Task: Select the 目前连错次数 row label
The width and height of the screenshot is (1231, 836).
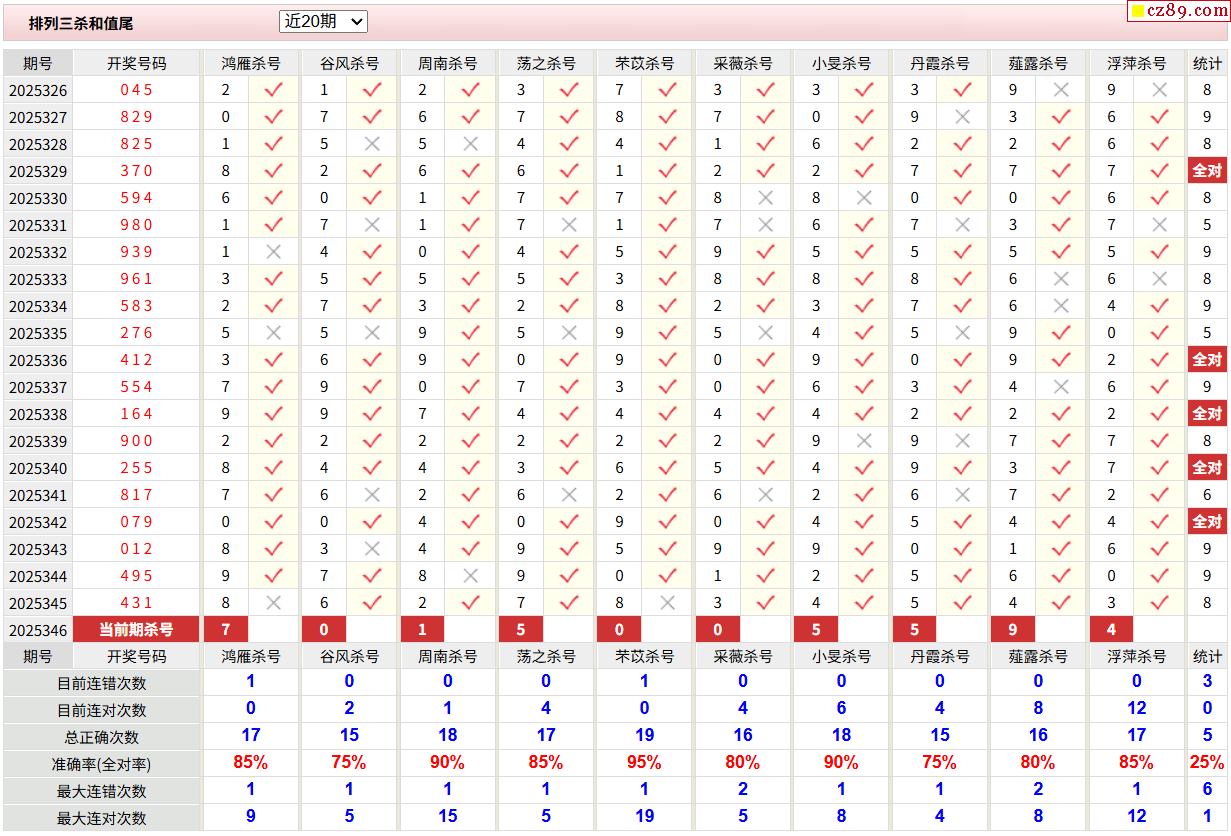Action: tap(101, 683)
